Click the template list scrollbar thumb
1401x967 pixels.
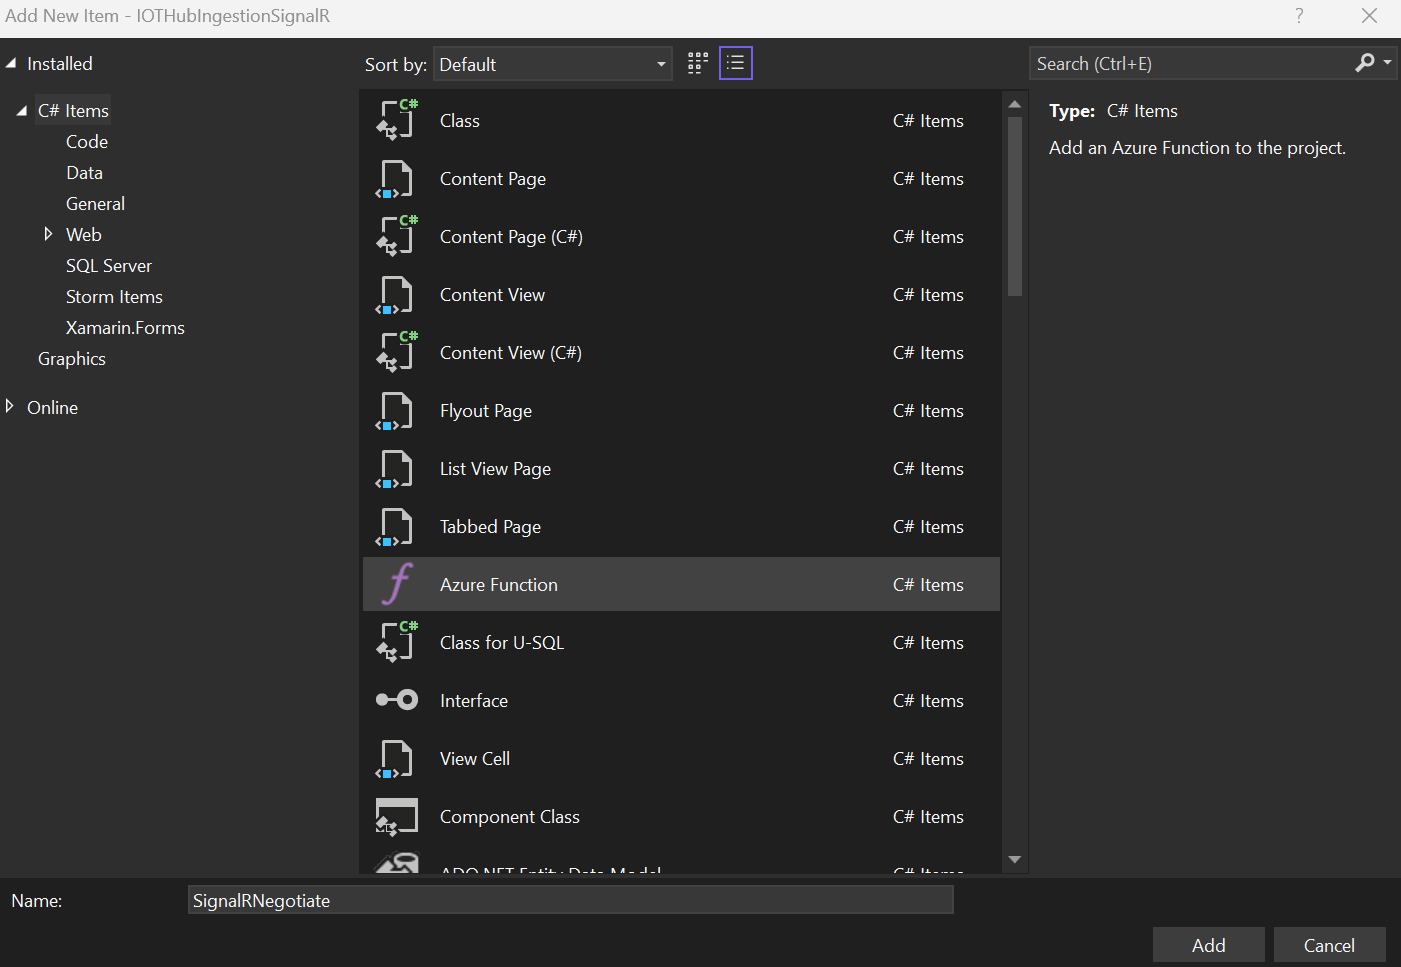pyautogui.click(x=1015, y=206)
